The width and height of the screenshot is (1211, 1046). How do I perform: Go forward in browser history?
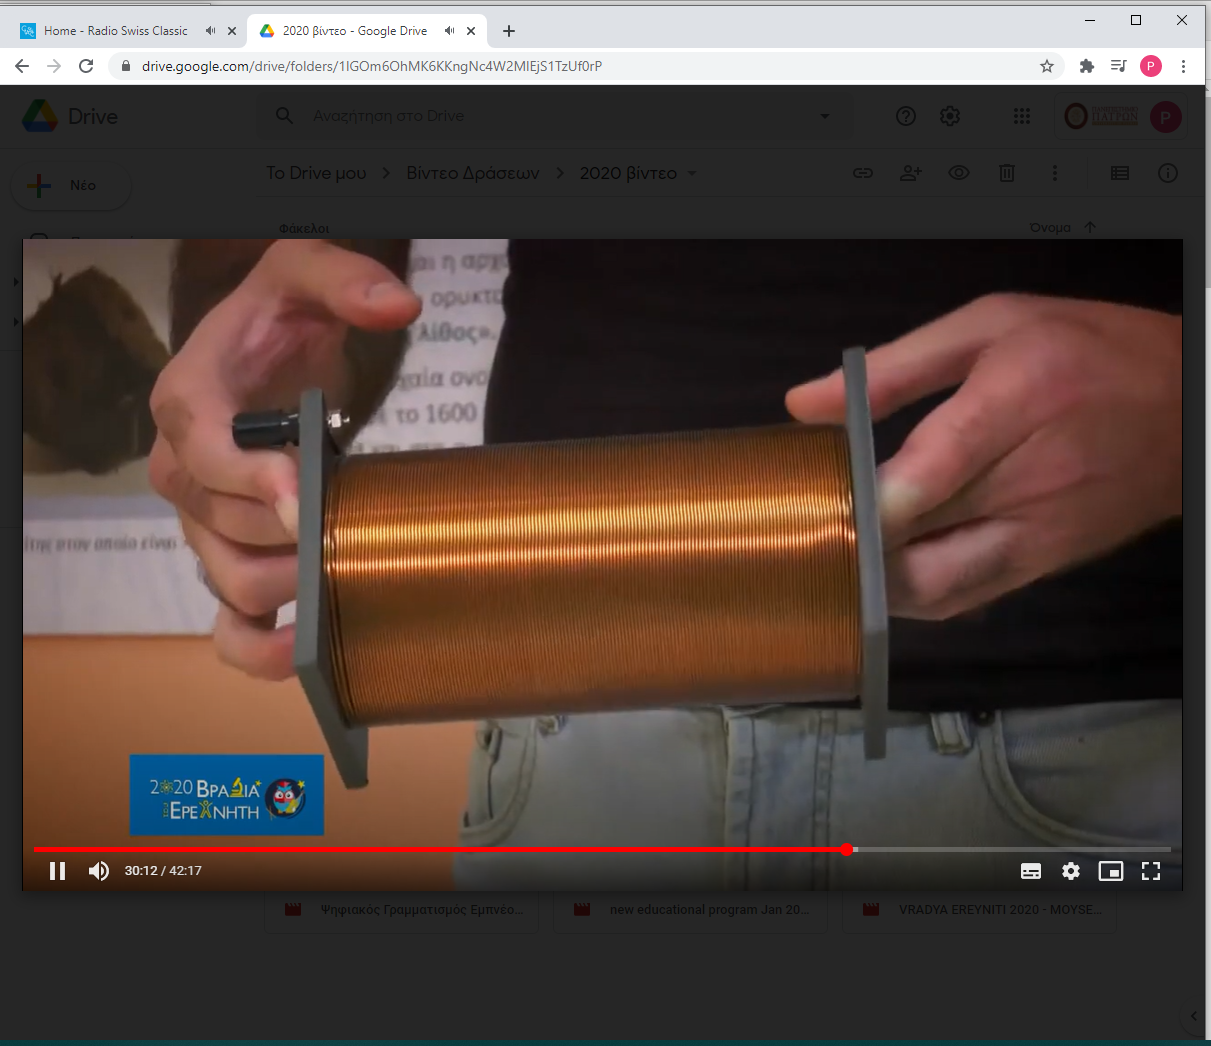click(54, 66)
